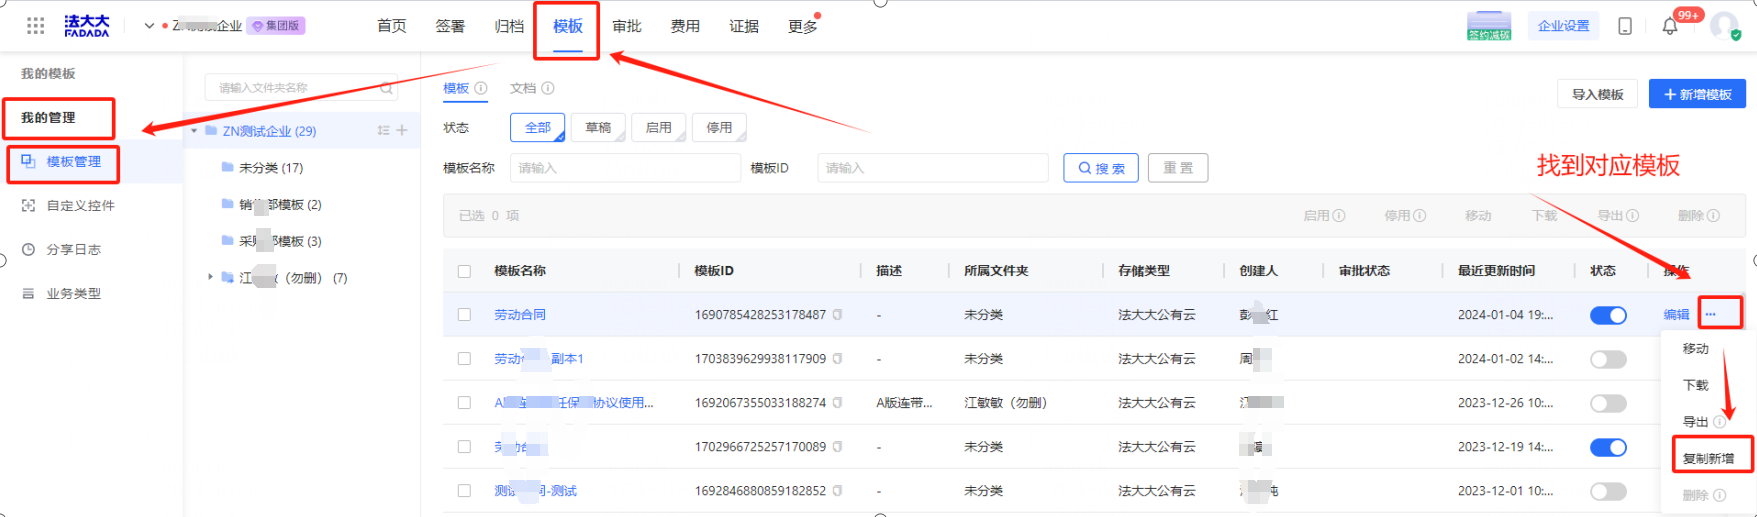Screen dimensions: 1757x517
Task: Open notifications bell with 99+ badge
Action: [x=1670, y=27]
